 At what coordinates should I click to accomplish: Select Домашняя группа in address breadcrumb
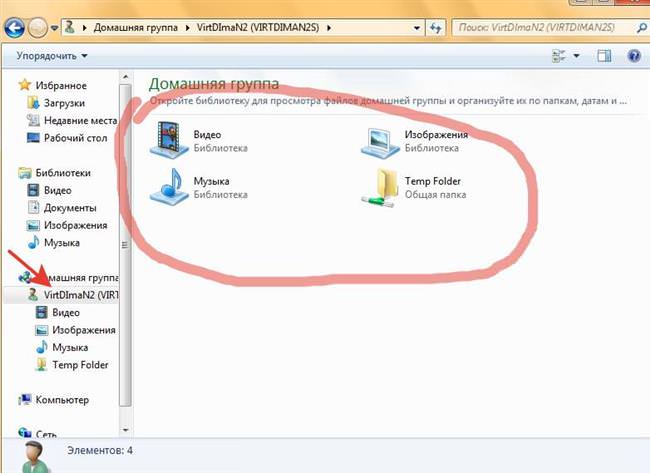point(135,28)
